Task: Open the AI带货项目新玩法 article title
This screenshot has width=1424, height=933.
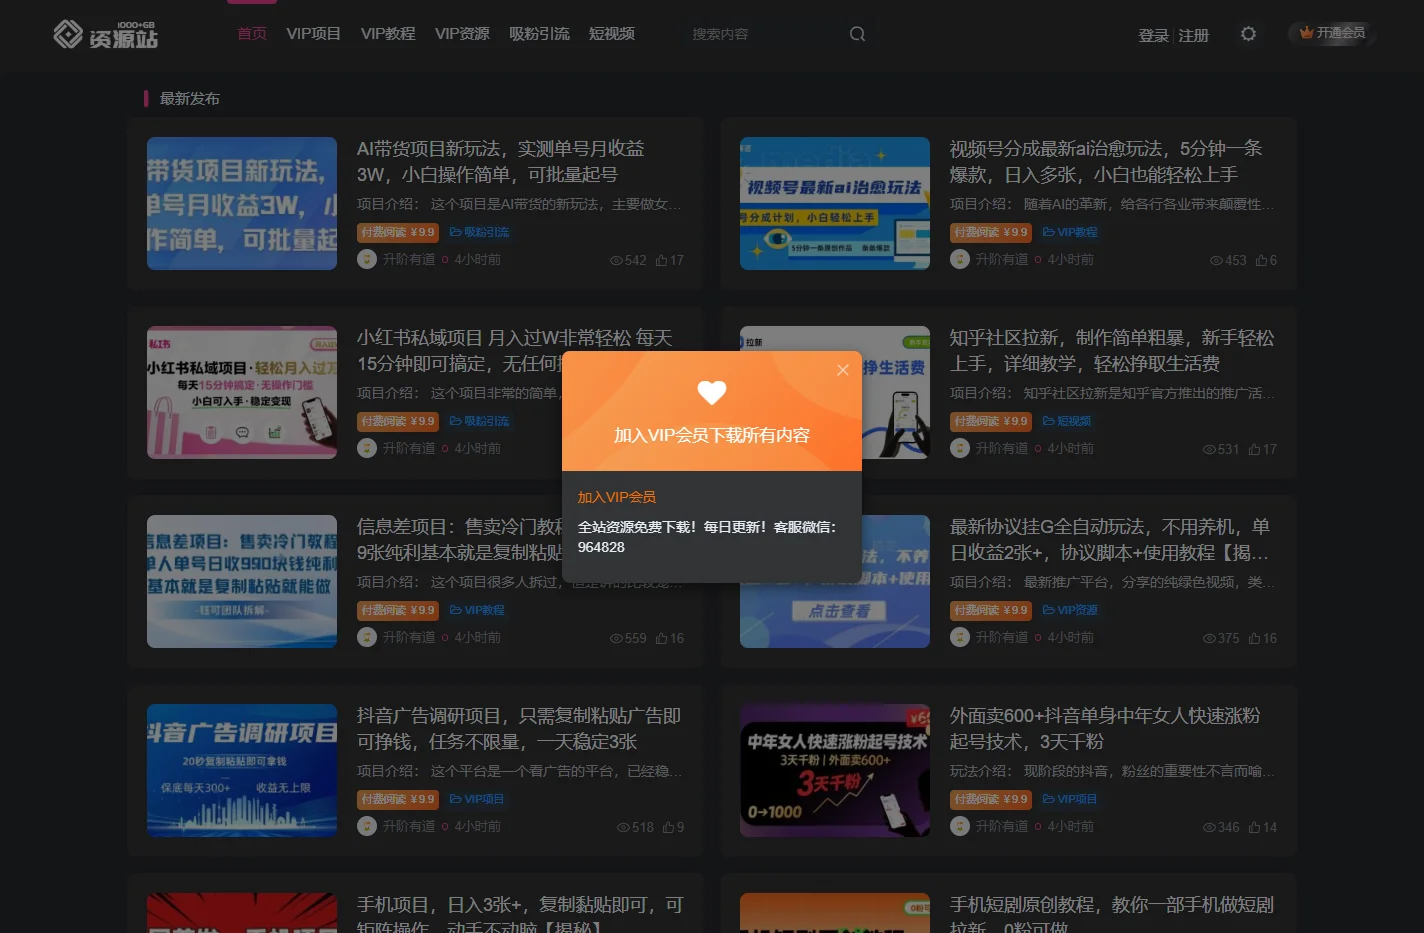Action: (x=501, y=161)
